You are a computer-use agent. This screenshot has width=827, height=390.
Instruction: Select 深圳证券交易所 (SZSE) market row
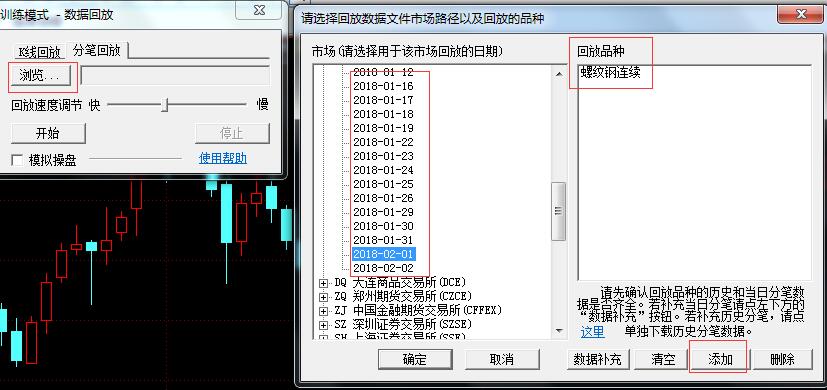click(x=403, y=324)
